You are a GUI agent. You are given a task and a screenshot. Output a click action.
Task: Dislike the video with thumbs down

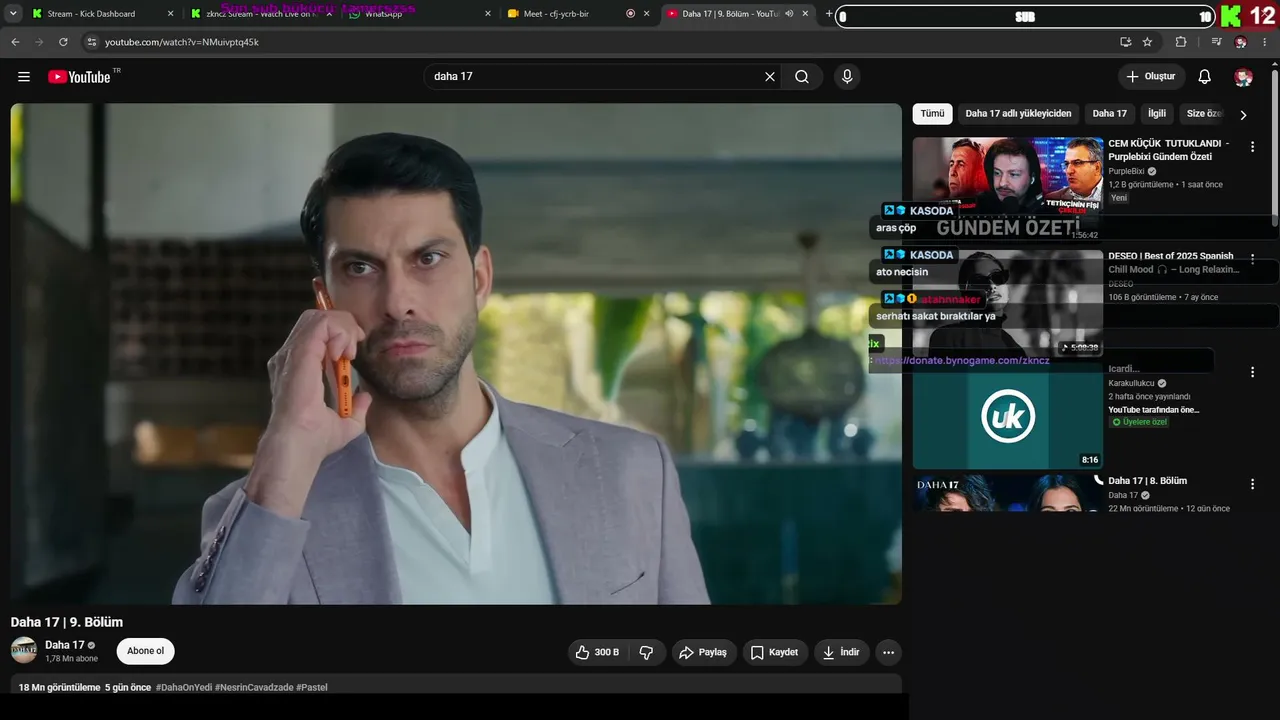pos(647,652)
